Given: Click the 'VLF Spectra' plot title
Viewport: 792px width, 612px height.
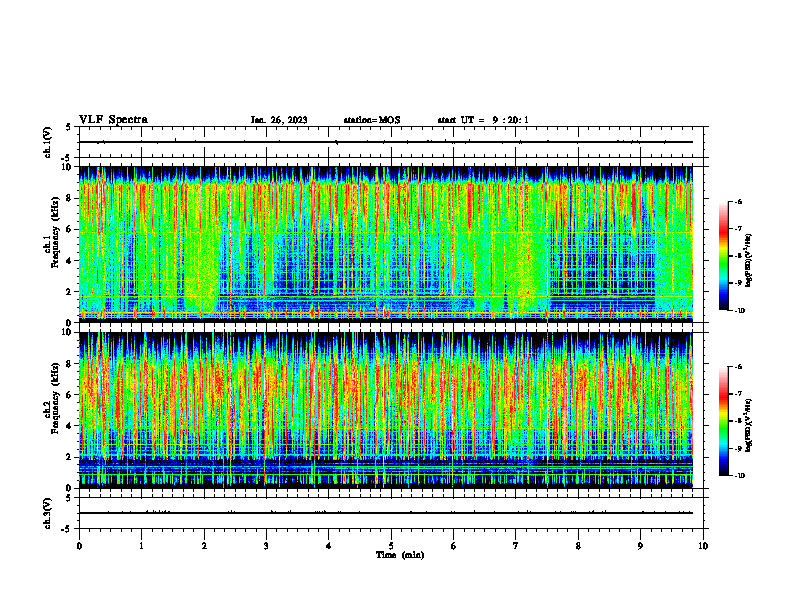Looking at the screenshot, I should pyautogui.click(x=113, y=120).
